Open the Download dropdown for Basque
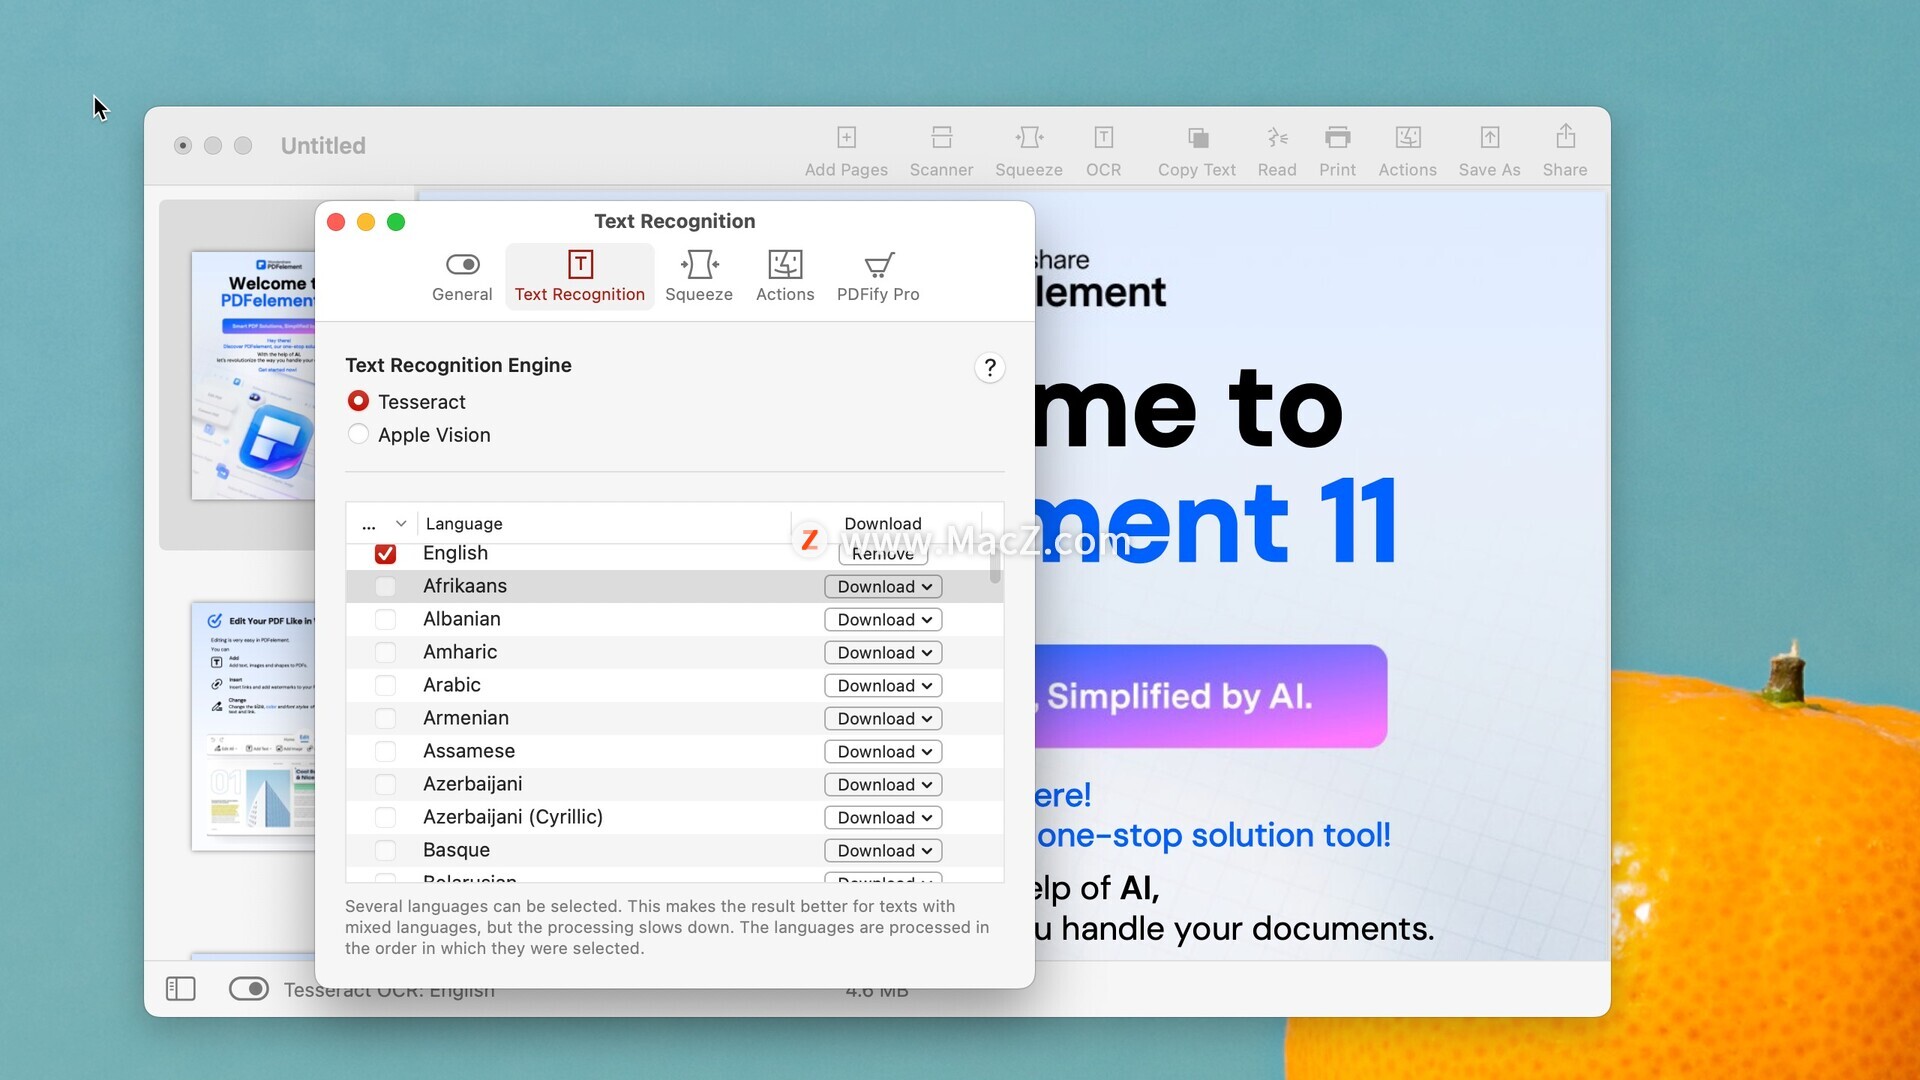The image size is (1920, 1080). click(x=883, y=850)
